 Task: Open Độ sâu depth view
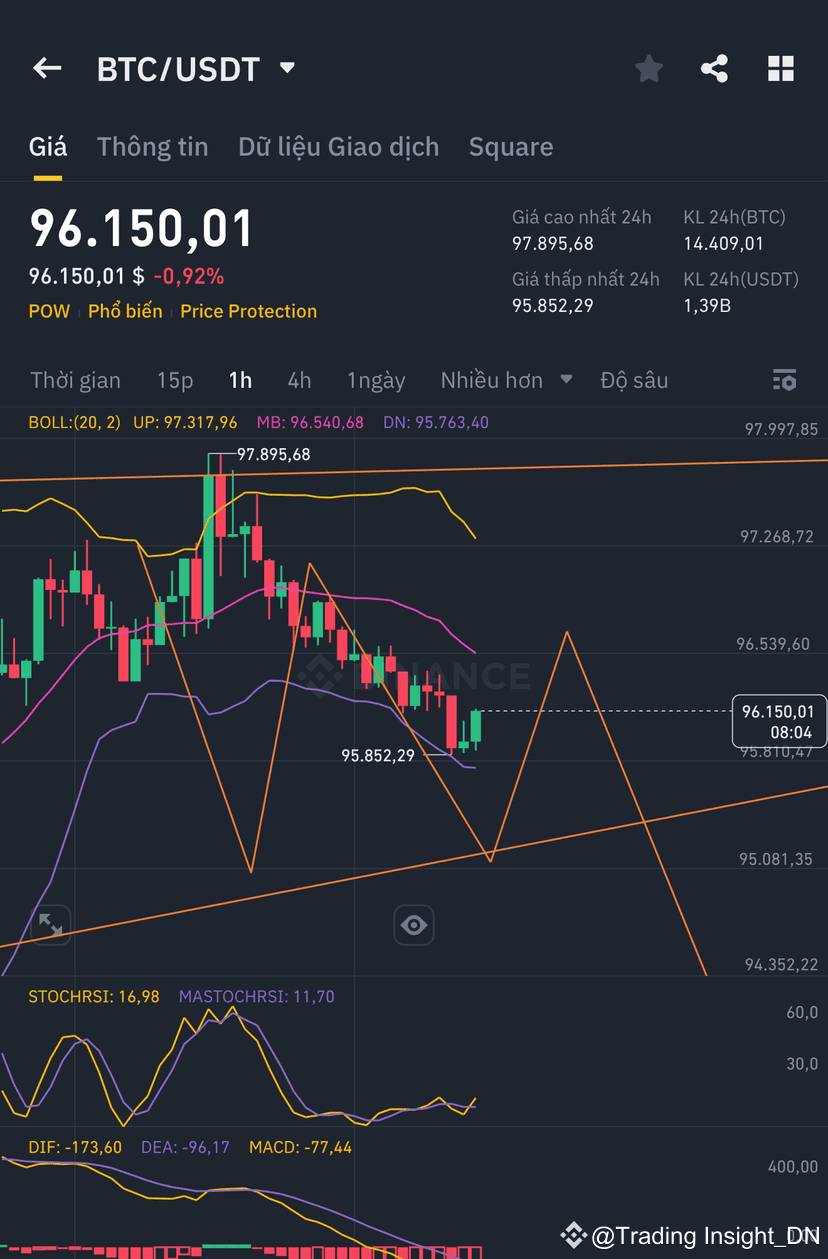(634, 380)
